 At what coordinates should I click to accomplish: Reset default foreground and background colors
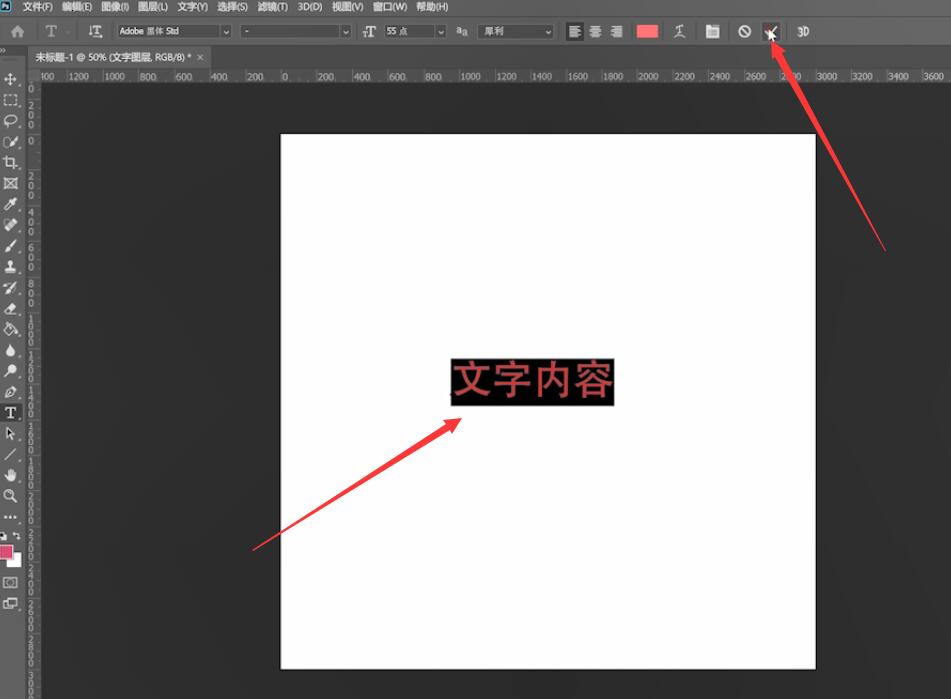pos(4,536)
